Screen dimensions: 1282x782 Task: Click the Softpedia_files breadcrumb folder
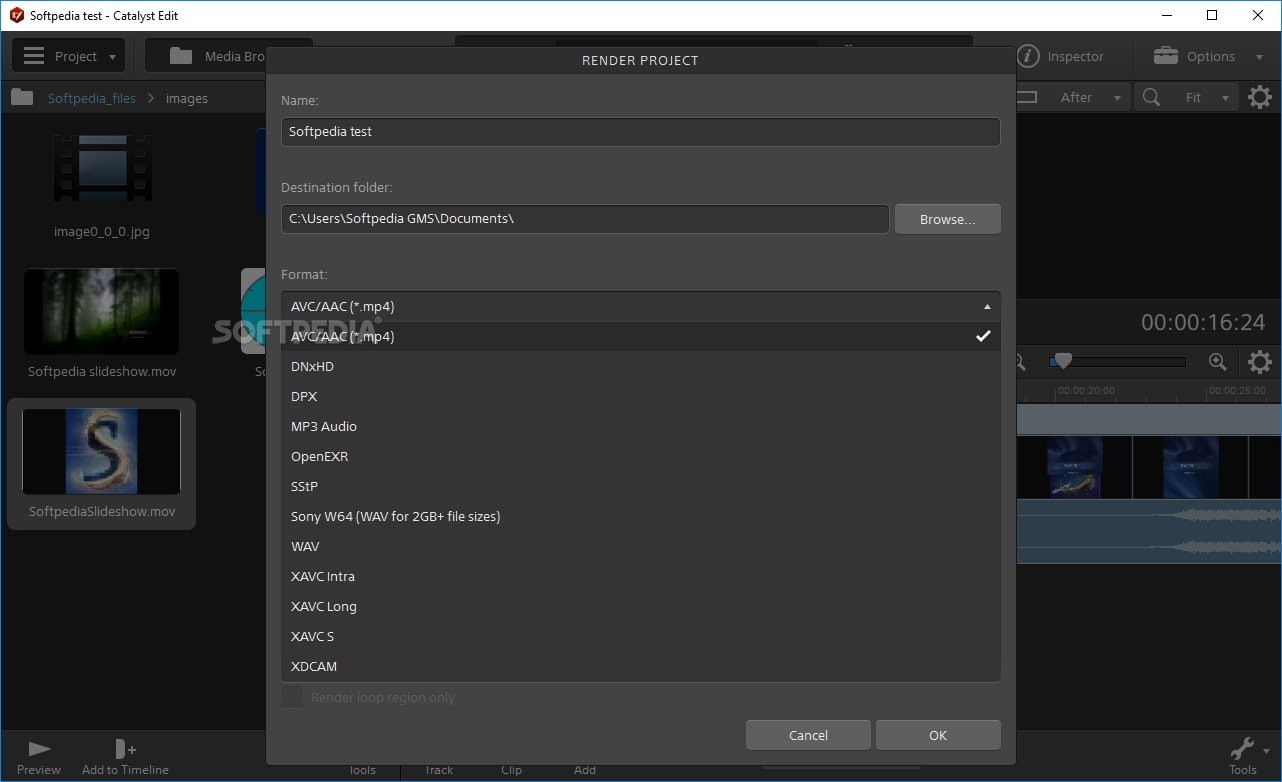(94, 98)
